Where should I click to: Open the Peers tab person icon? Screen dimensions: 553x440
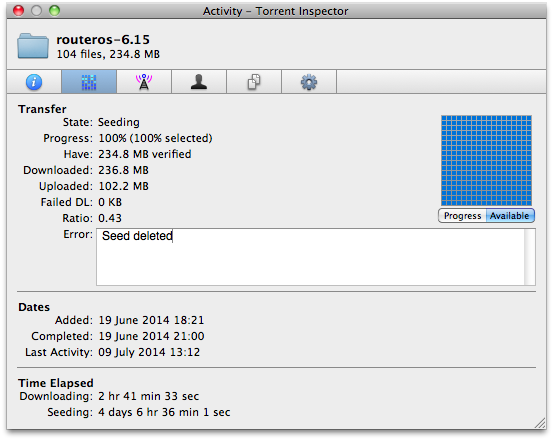coord(199,82)
